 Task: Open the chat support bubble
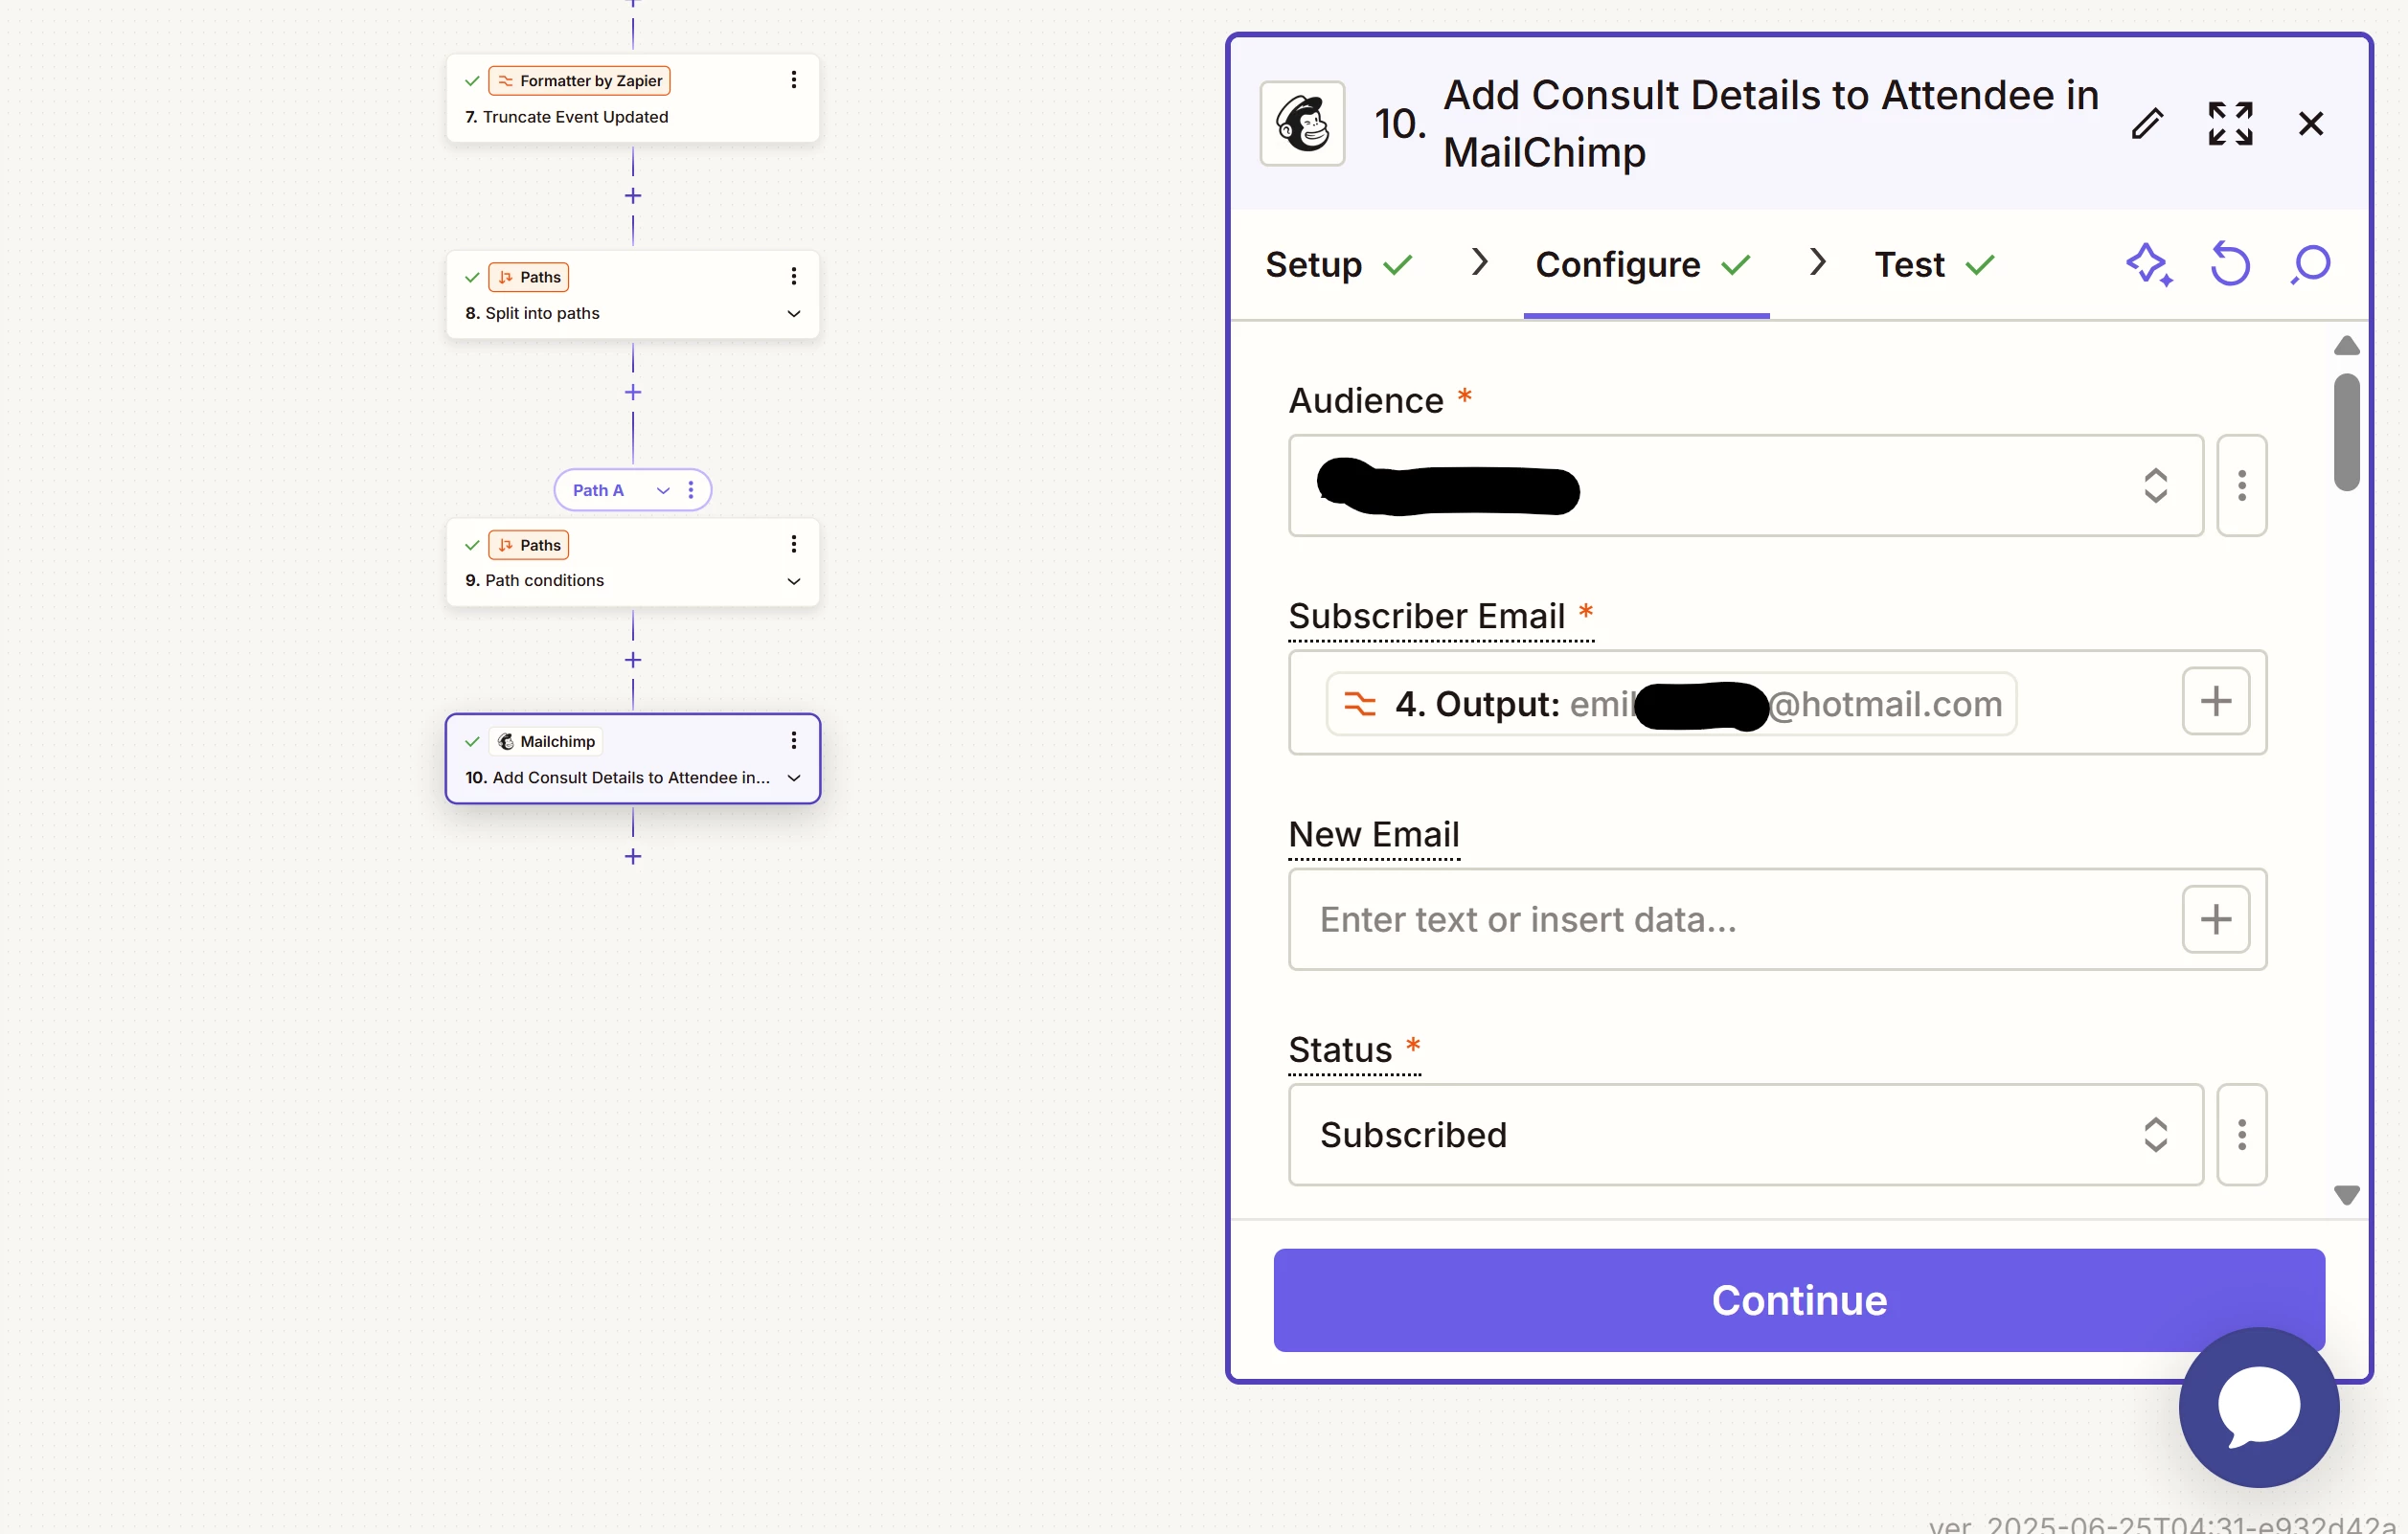pyautogui.click(x=2258, y=1406)
